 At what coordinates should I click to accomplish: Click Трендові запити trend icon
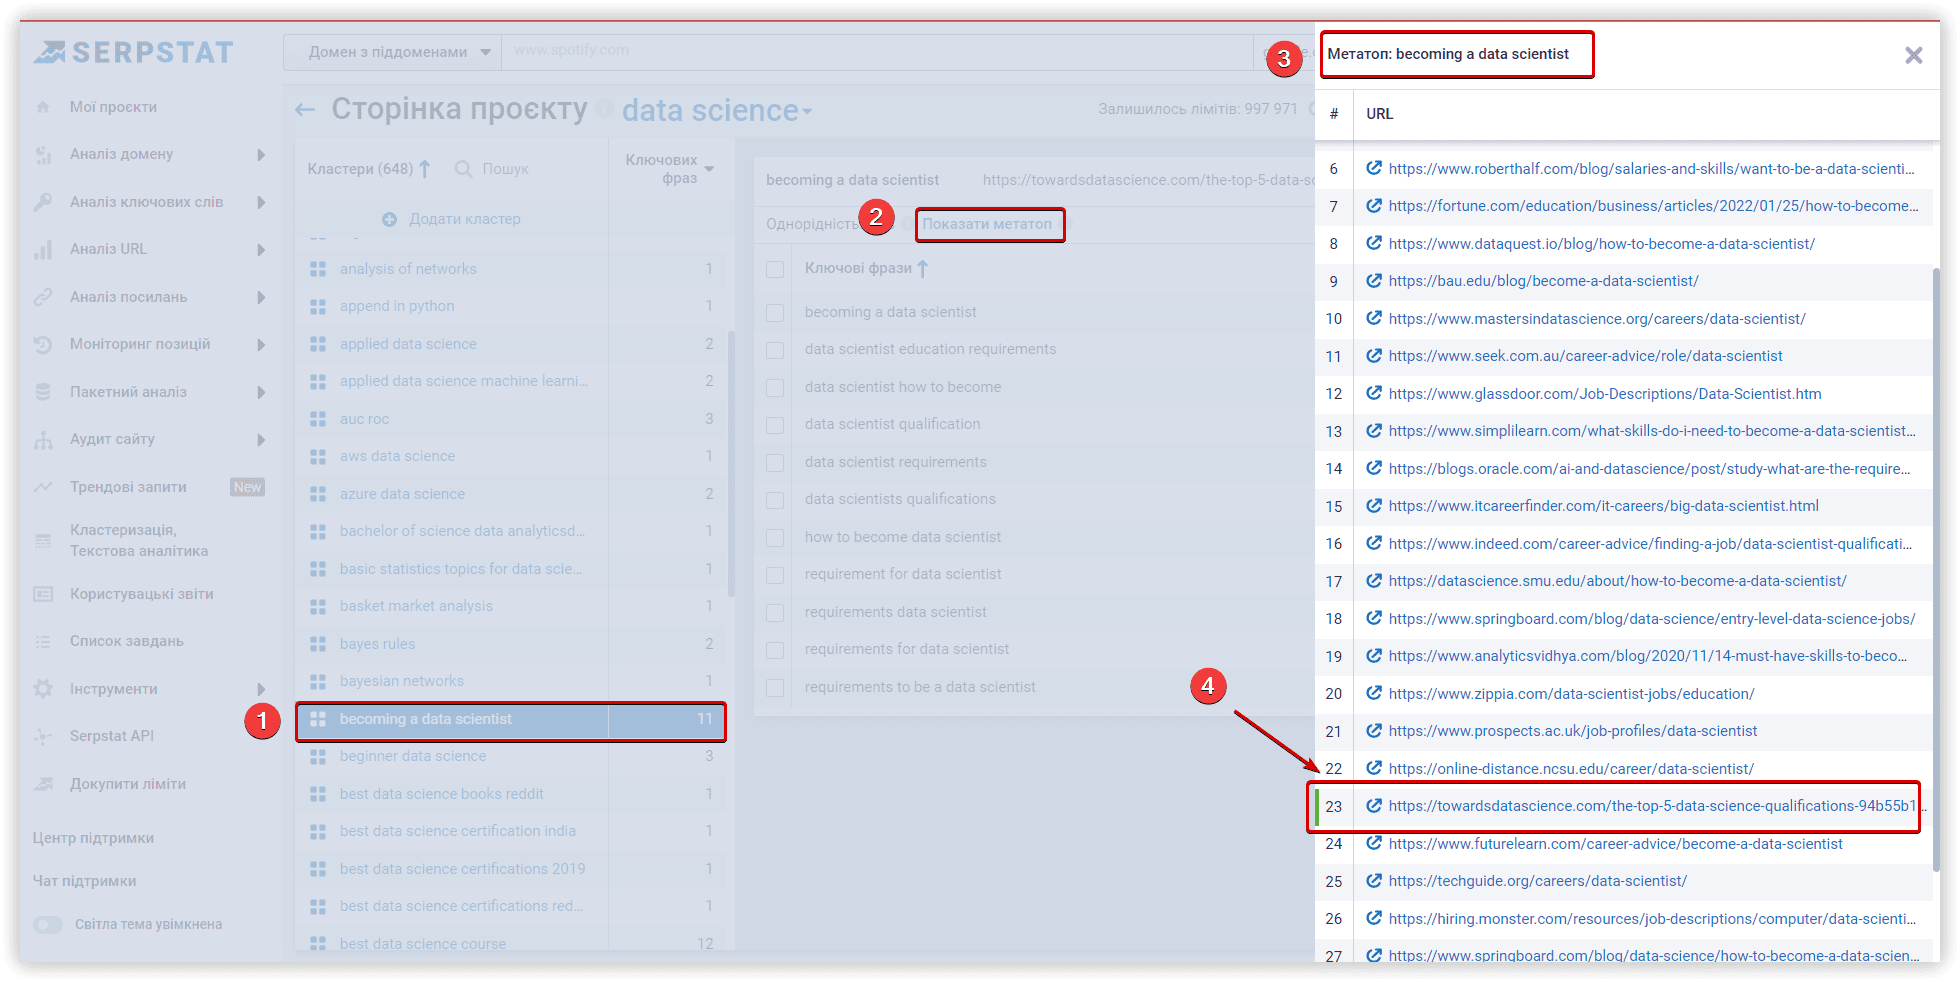(x=43, y=487)
